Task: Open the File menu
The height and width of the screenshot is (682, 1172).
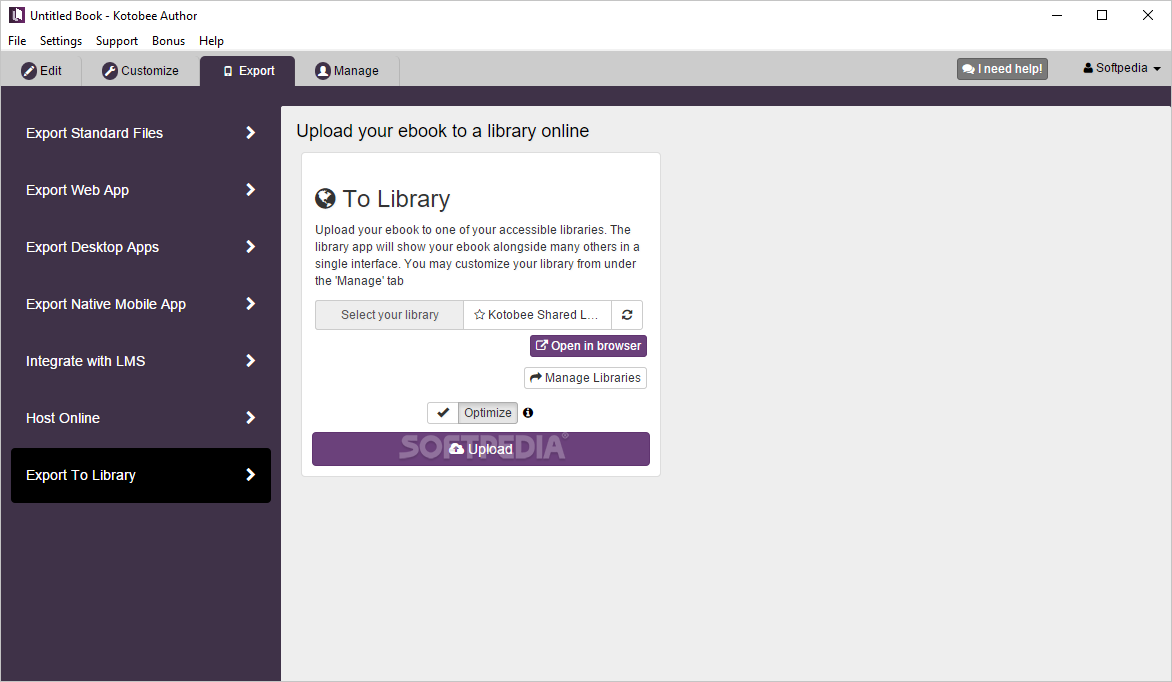Action: (x=17, y=41)
